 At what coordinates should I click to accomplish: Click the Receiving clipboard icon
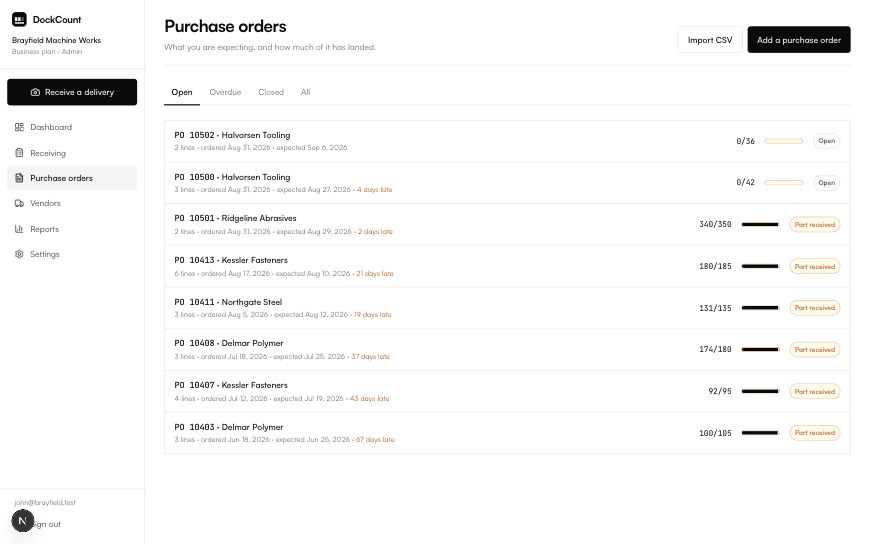point(19,153)
